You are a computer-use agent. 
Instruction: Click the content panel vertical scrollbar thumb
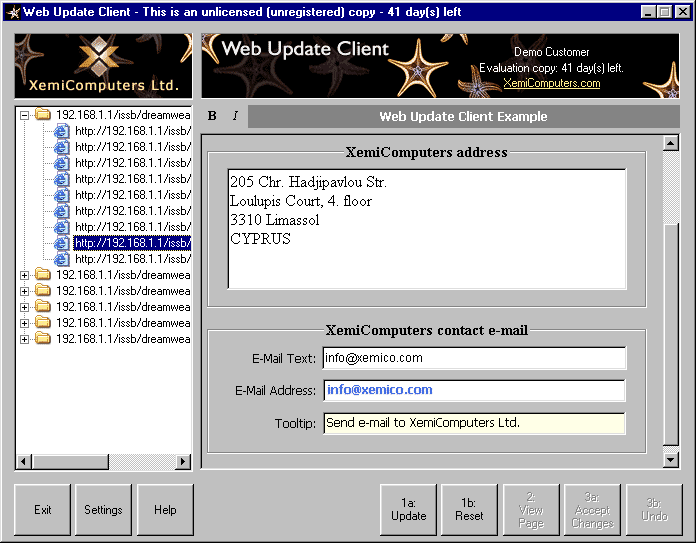coord(671,334)
